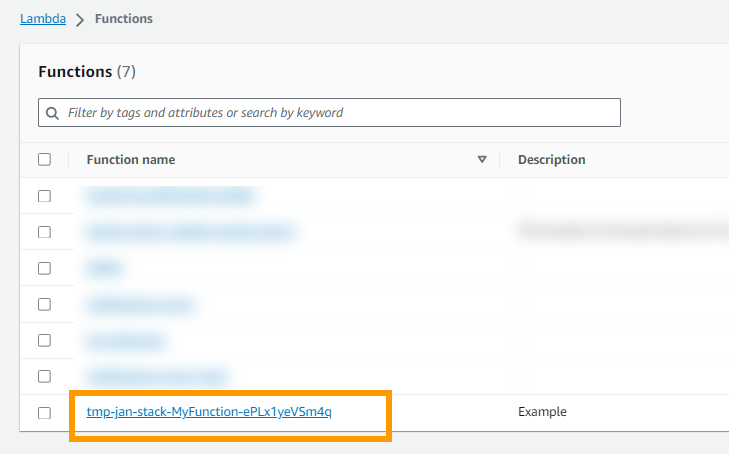
Task: Click the Example description text
Action: (x=542, y=412)
